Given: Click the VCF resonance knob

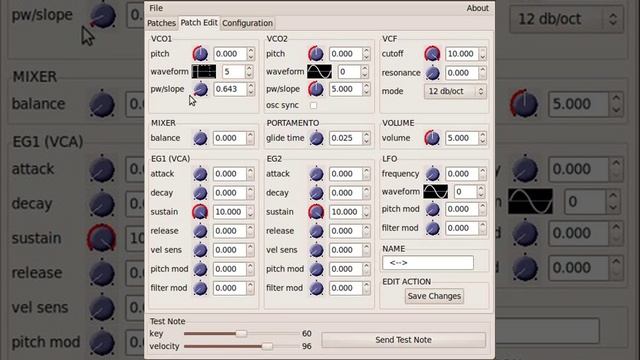Looking at the screenshot, I should click(432, 73).
